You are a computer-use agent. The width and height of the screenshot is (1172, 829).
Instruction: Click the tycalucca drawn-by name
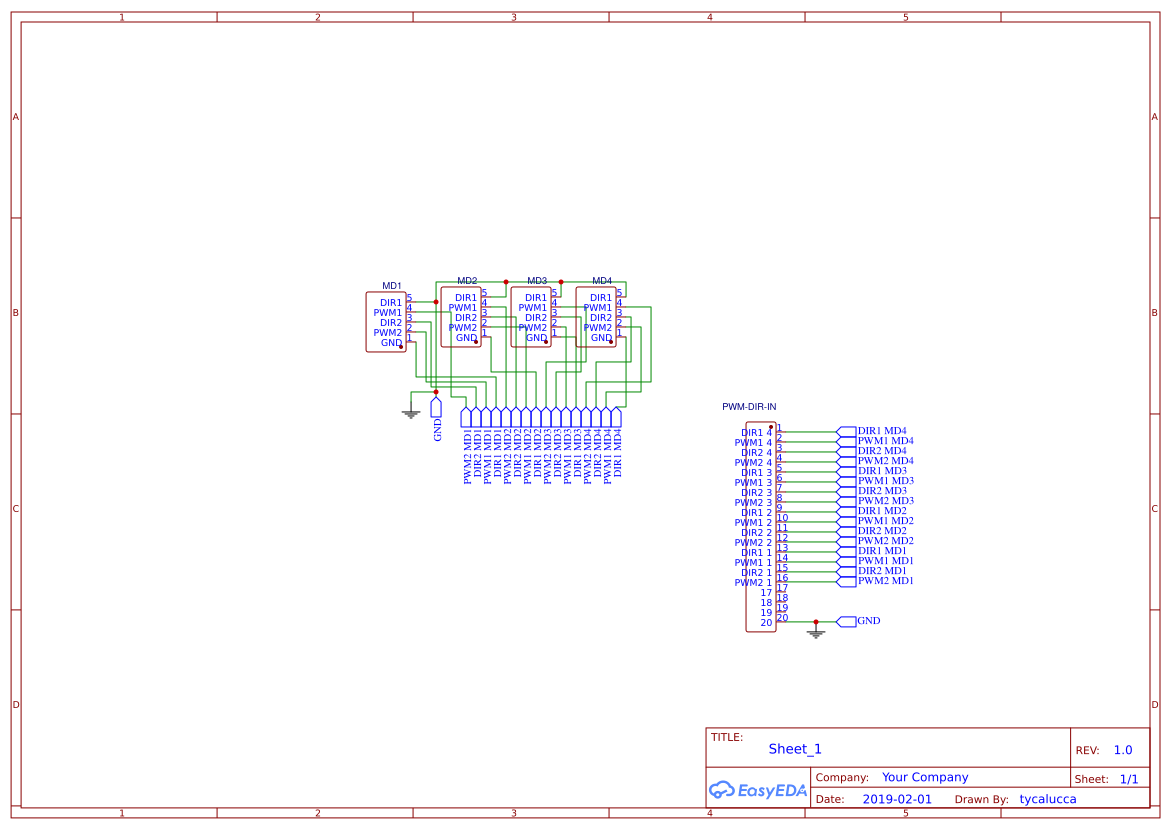1048,799
